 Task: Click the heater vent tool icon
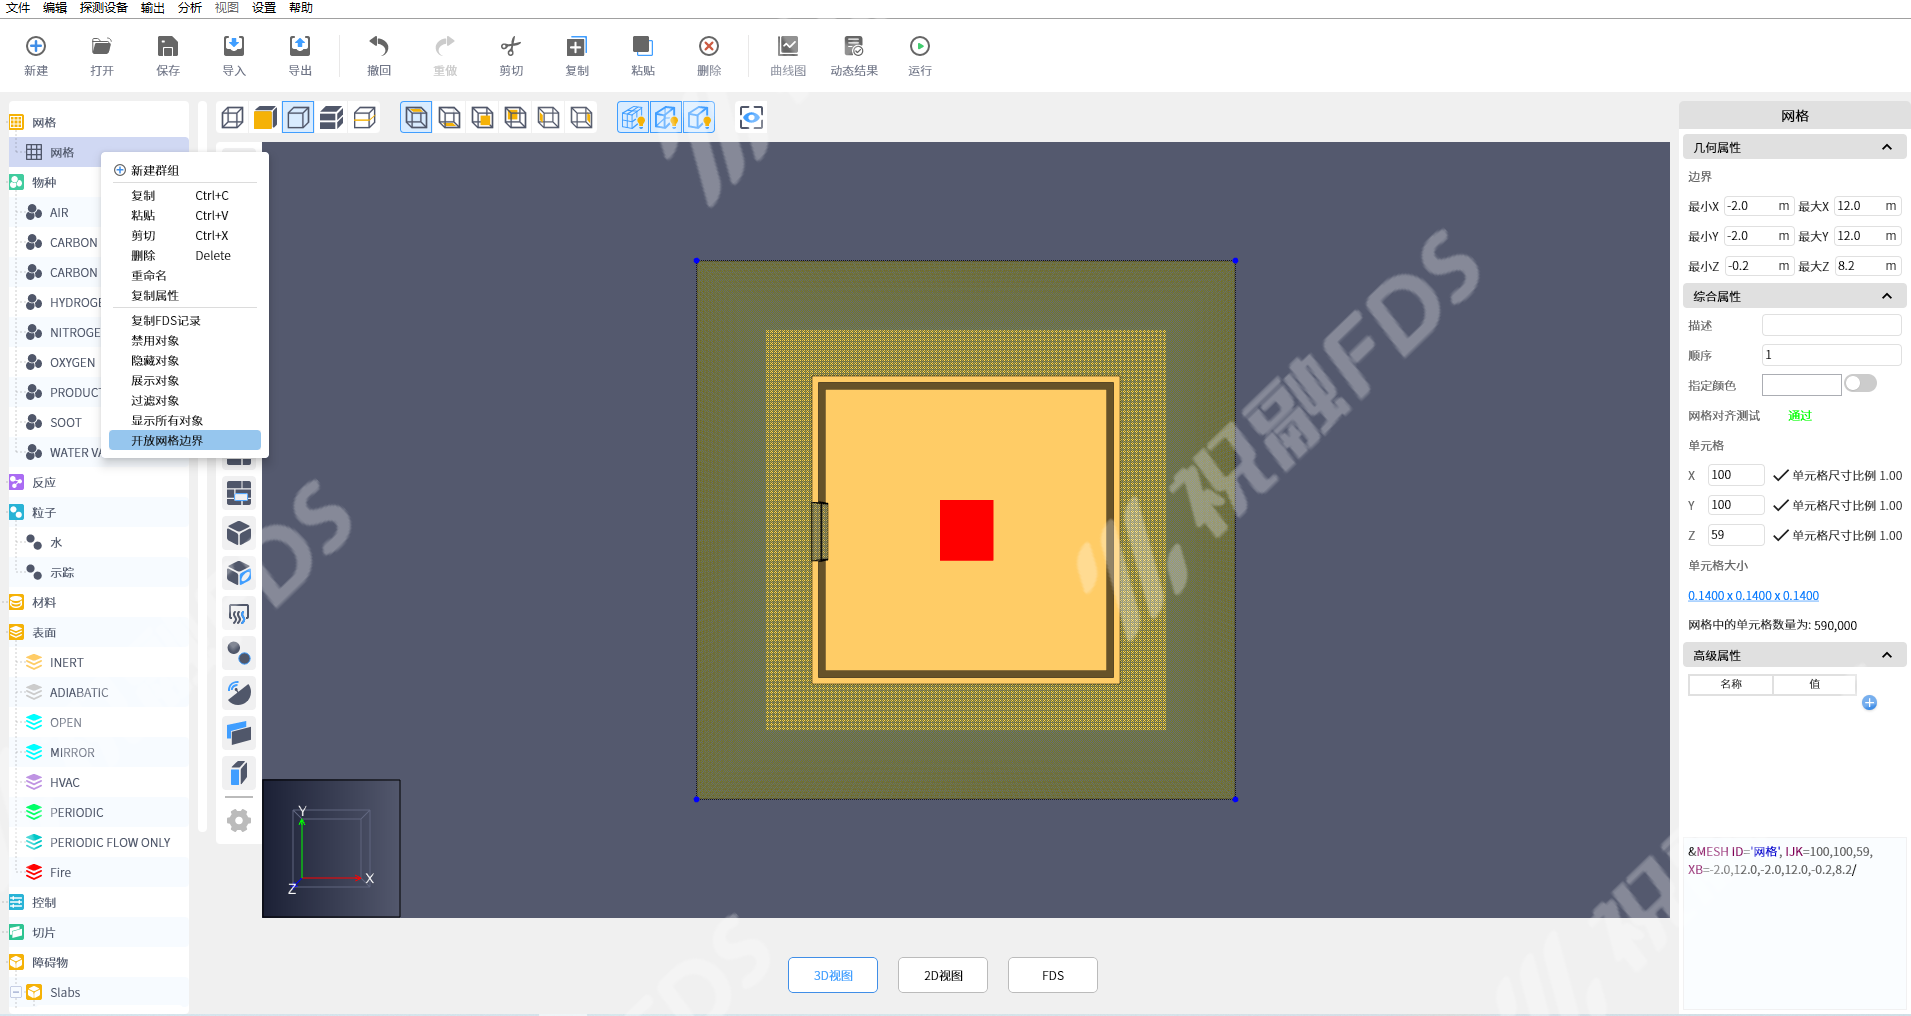click(239, 613)
